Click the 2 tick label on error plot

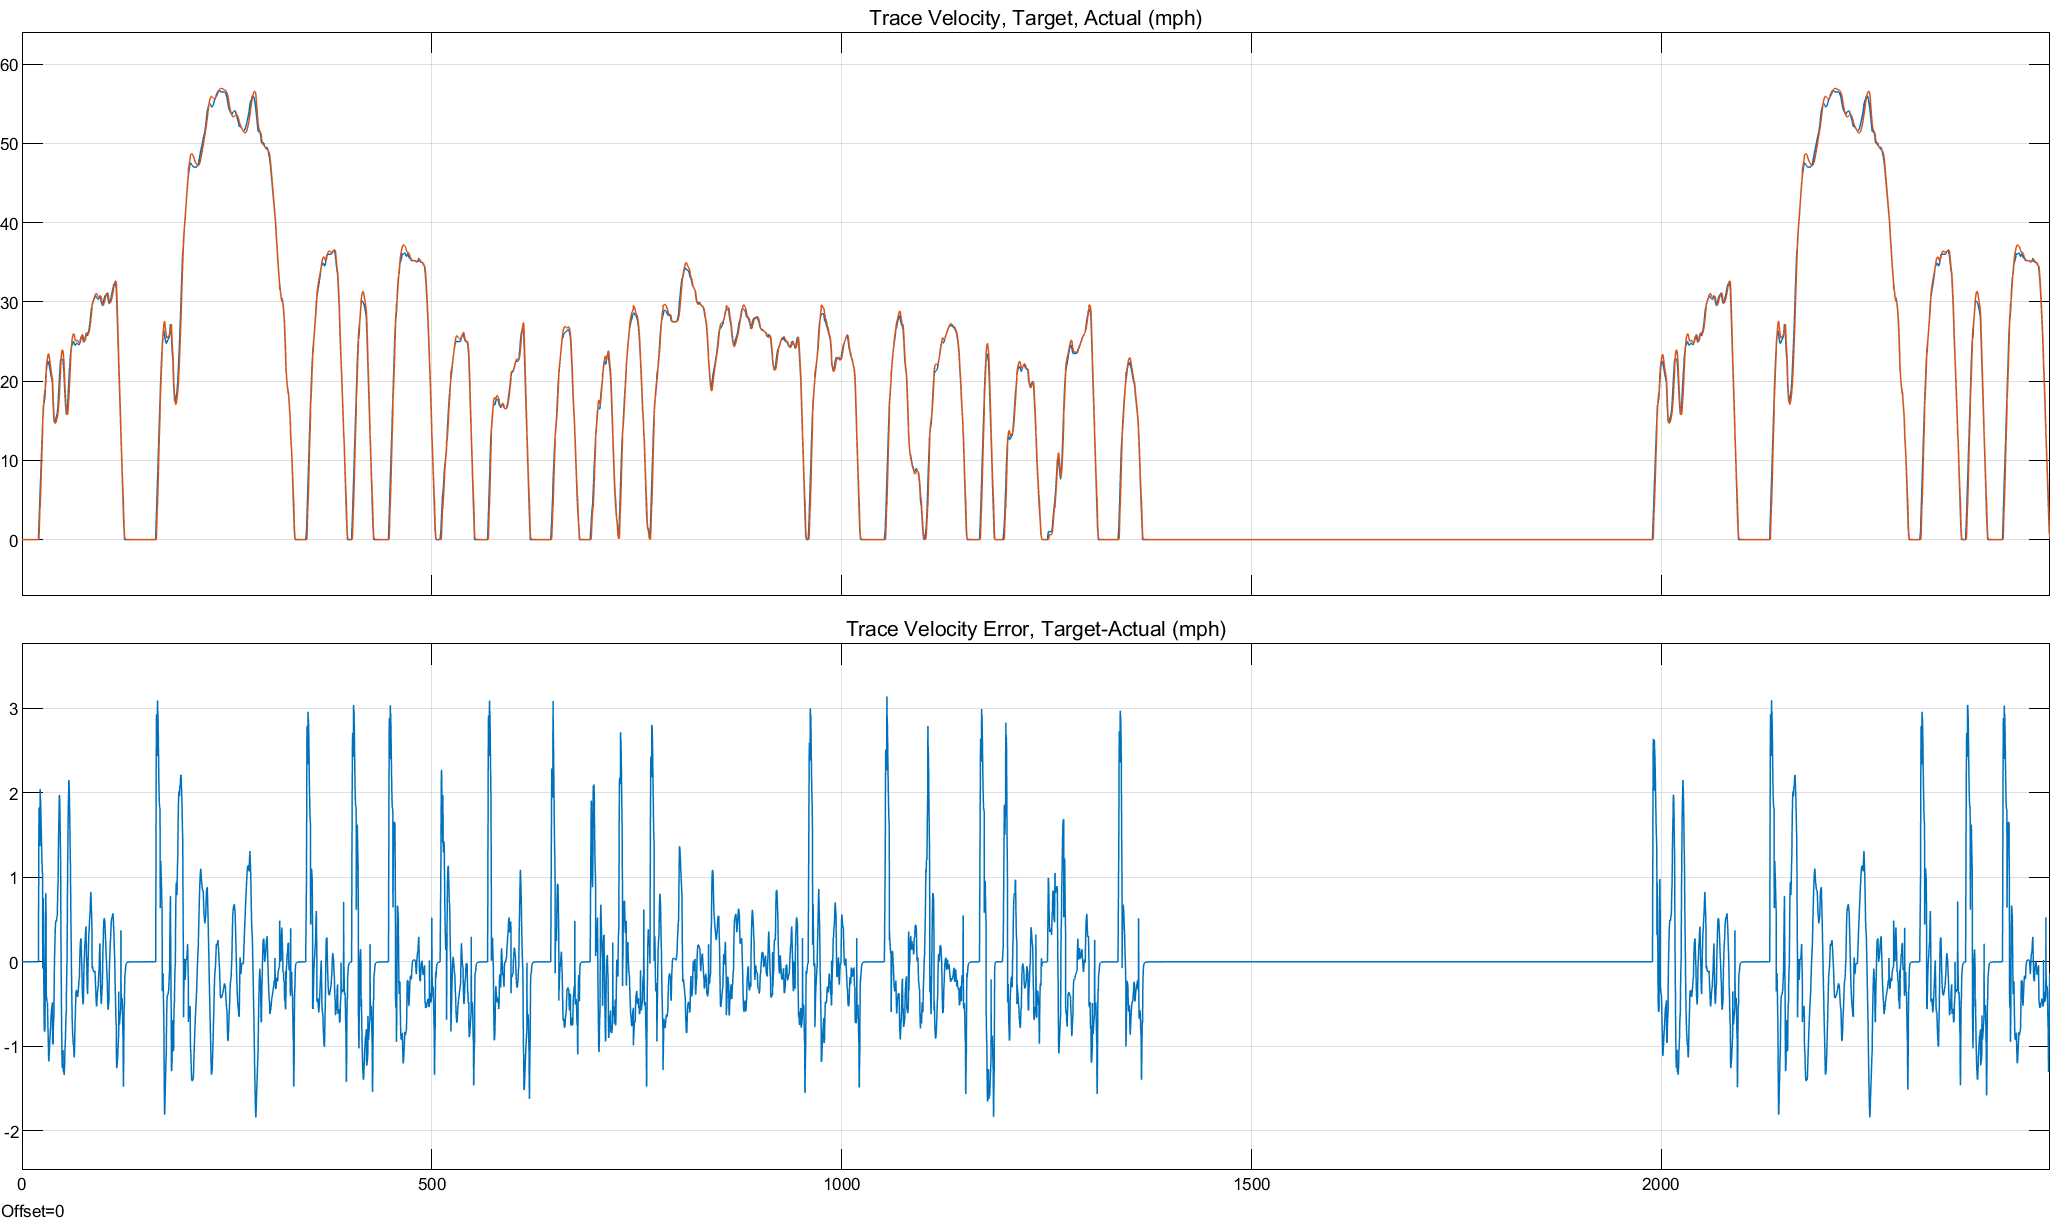13,794
